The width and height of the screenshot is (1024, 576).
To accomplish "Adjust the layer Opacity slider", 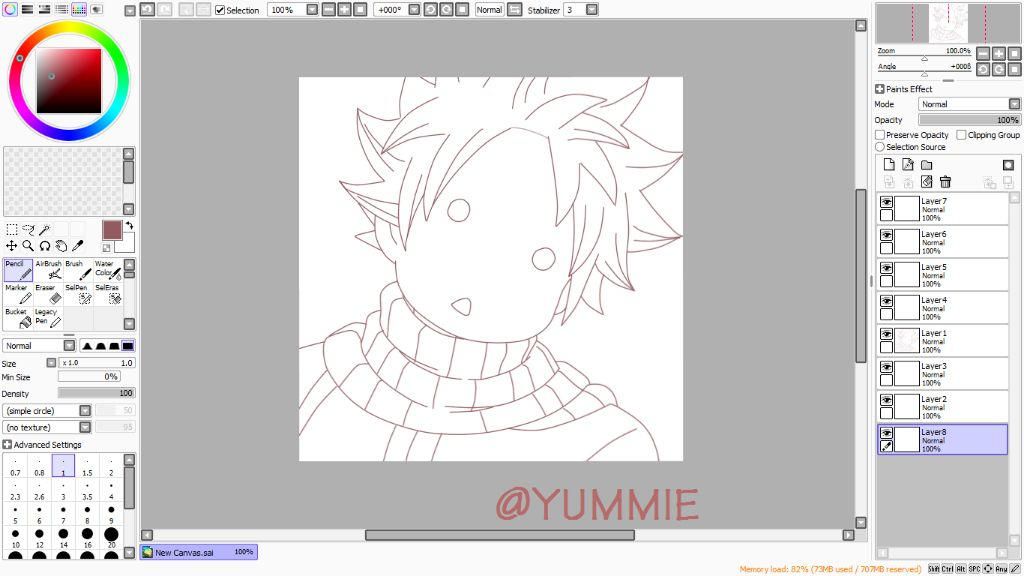I will pyautogui.click(x=969, y=120).
